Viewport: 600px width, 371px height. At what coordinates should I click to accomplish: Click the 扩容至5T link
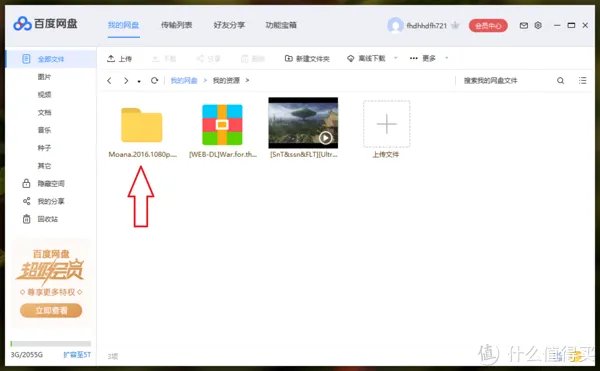77,355
